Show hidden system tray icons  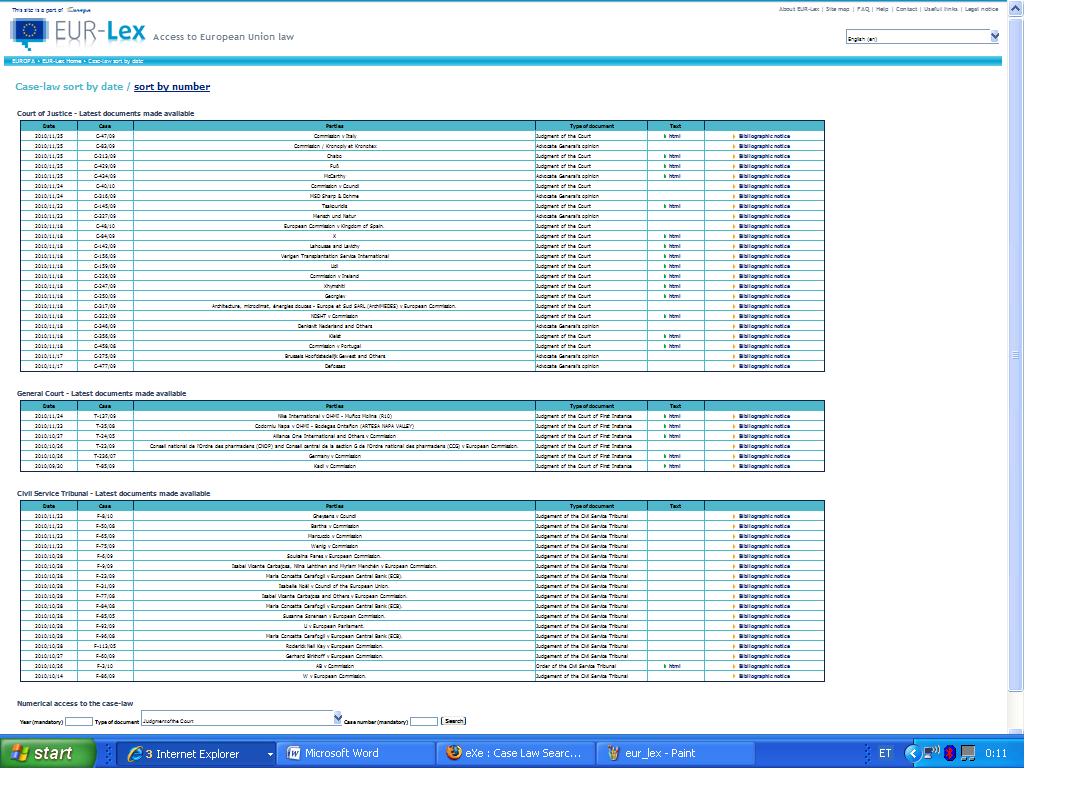point(912,753)
